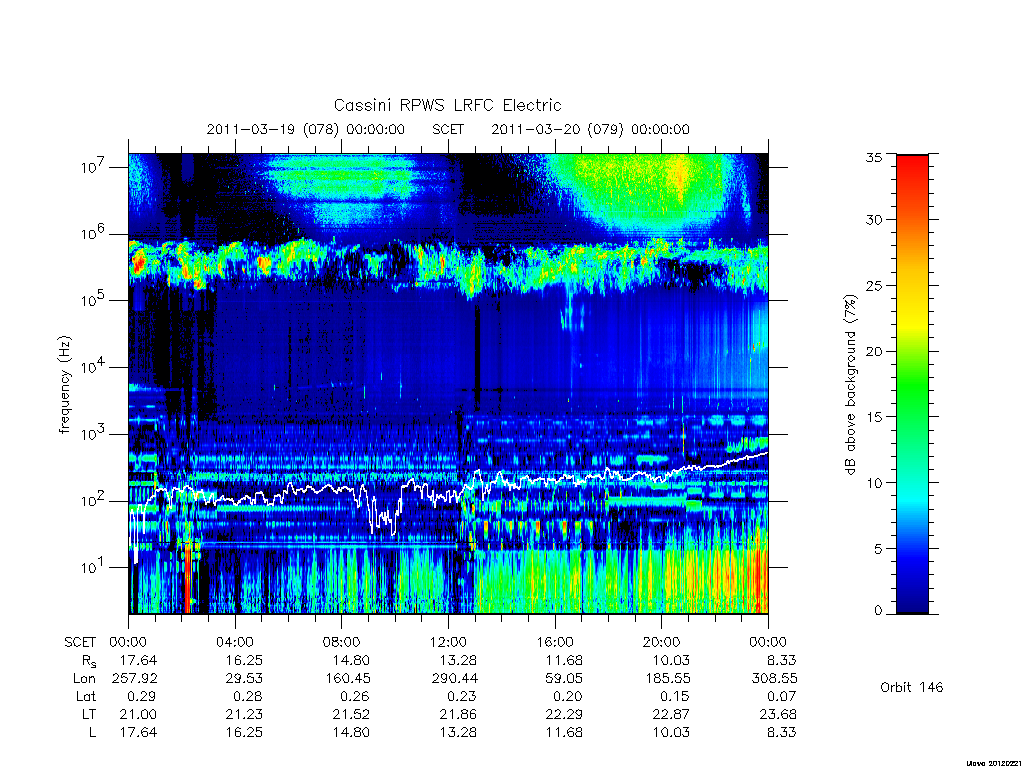
Task: Click the colorbar tick label "15"
Action: (x=874, y=417)
